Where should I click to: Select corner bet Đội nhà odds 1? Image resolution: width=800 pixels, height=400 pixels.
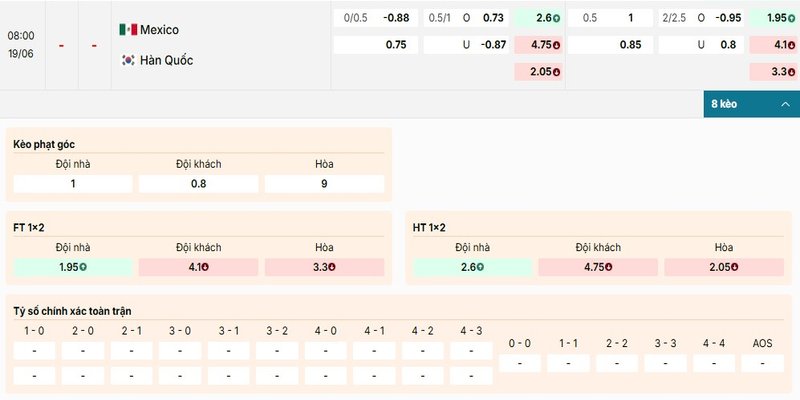tap(73, 184)
